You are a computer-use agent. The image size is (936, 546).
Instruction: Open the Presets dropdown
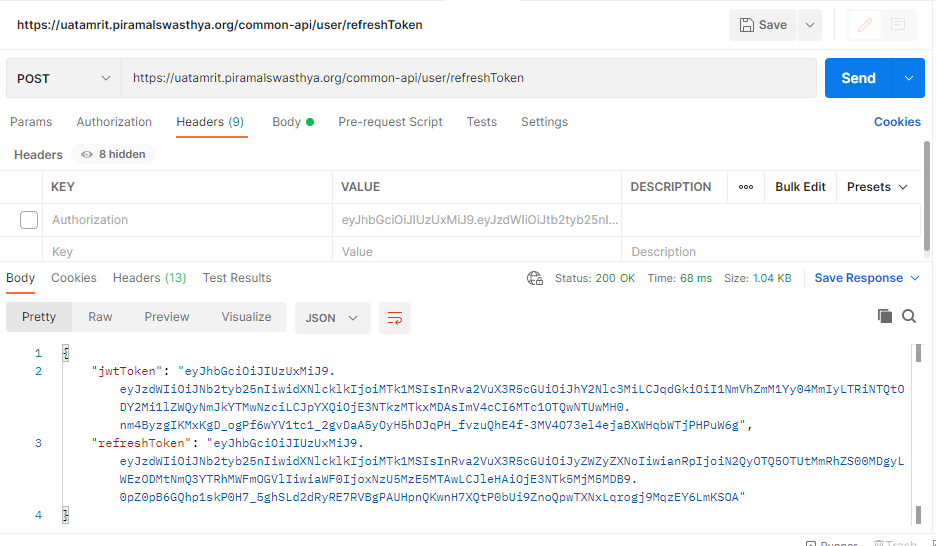877,187
